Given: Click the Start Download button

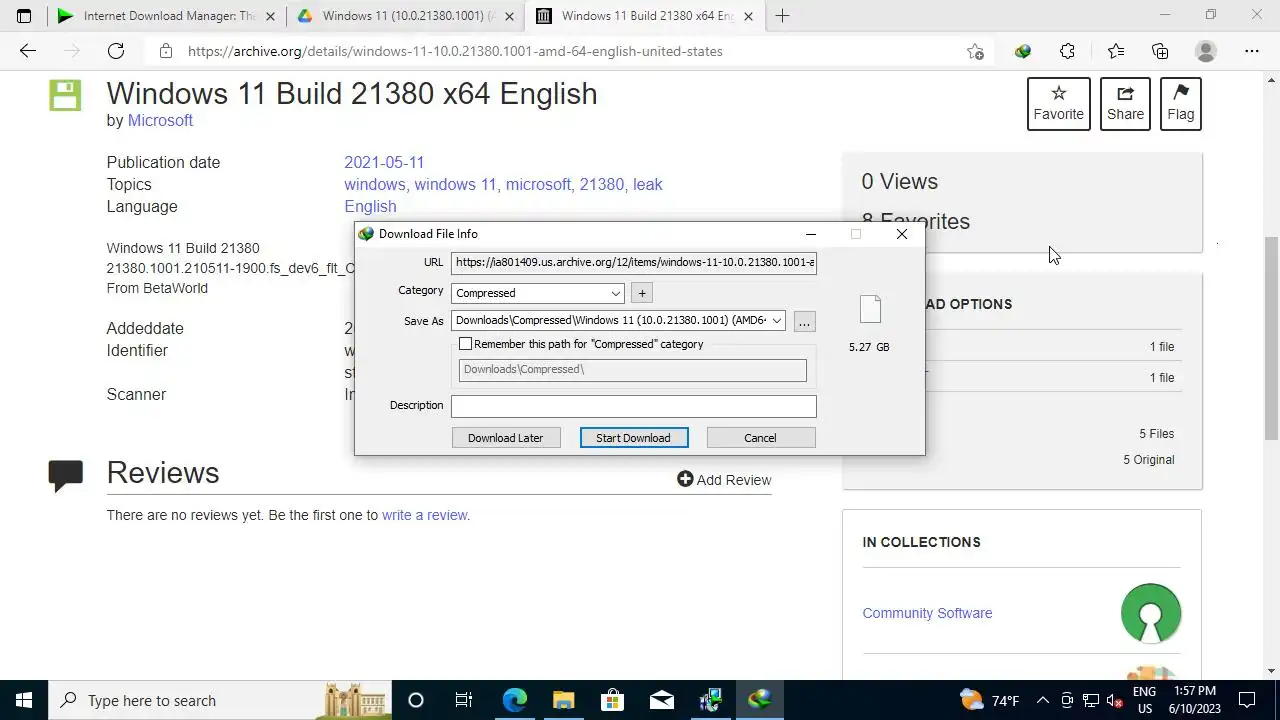Looking at the screenshot, I should (634, 438).
